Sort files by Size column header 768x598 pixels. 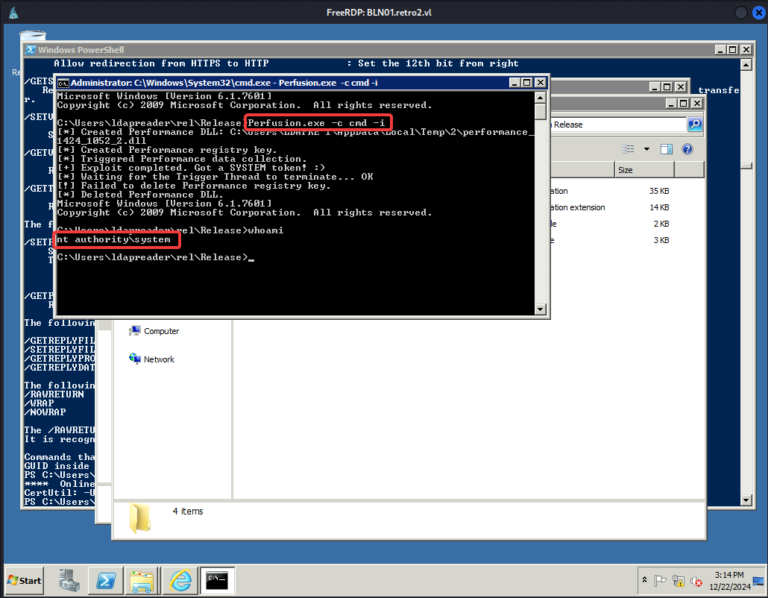(x=644, y=170)
